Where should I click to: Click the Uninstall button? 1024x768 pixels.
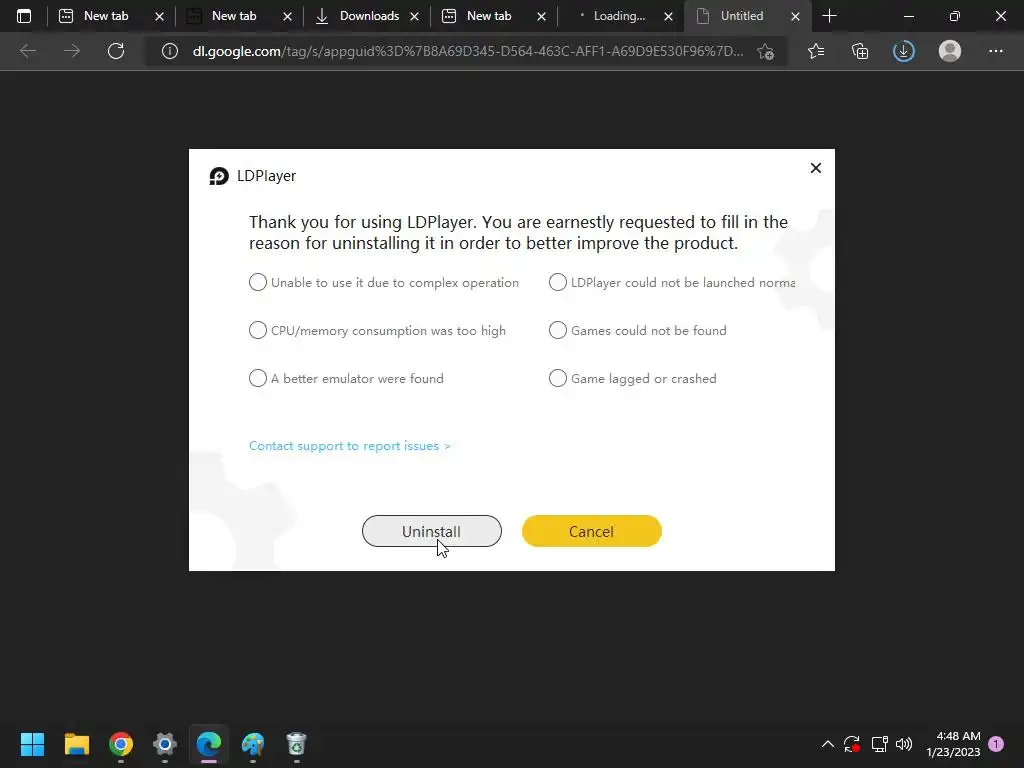tap(432, 531)
